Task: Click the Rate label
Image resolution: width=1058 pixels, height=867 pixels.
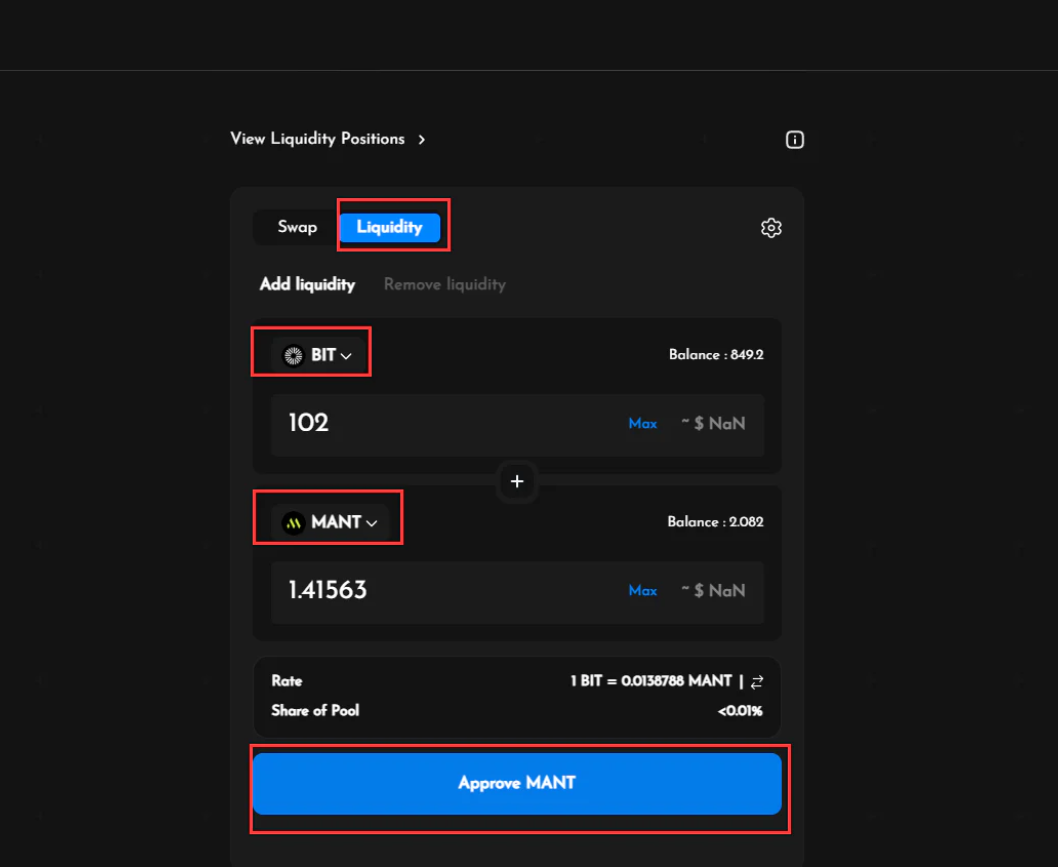Action: tap(287, 681)
